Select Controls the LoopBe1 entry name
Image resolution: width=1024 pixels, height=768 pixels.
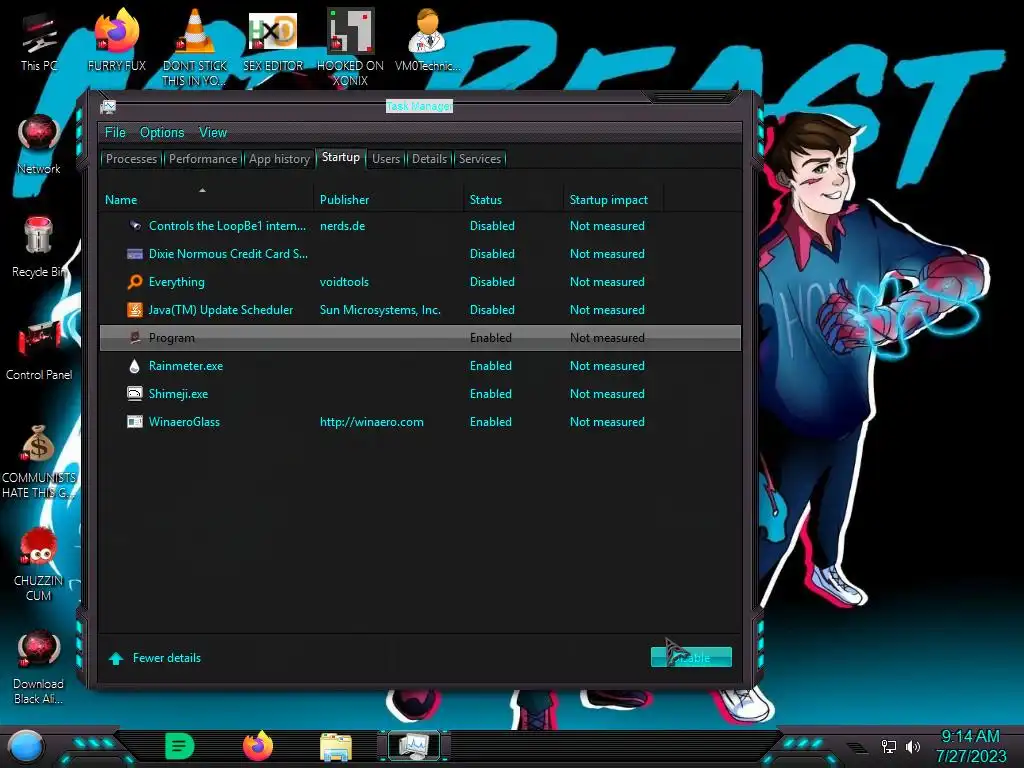227,226
